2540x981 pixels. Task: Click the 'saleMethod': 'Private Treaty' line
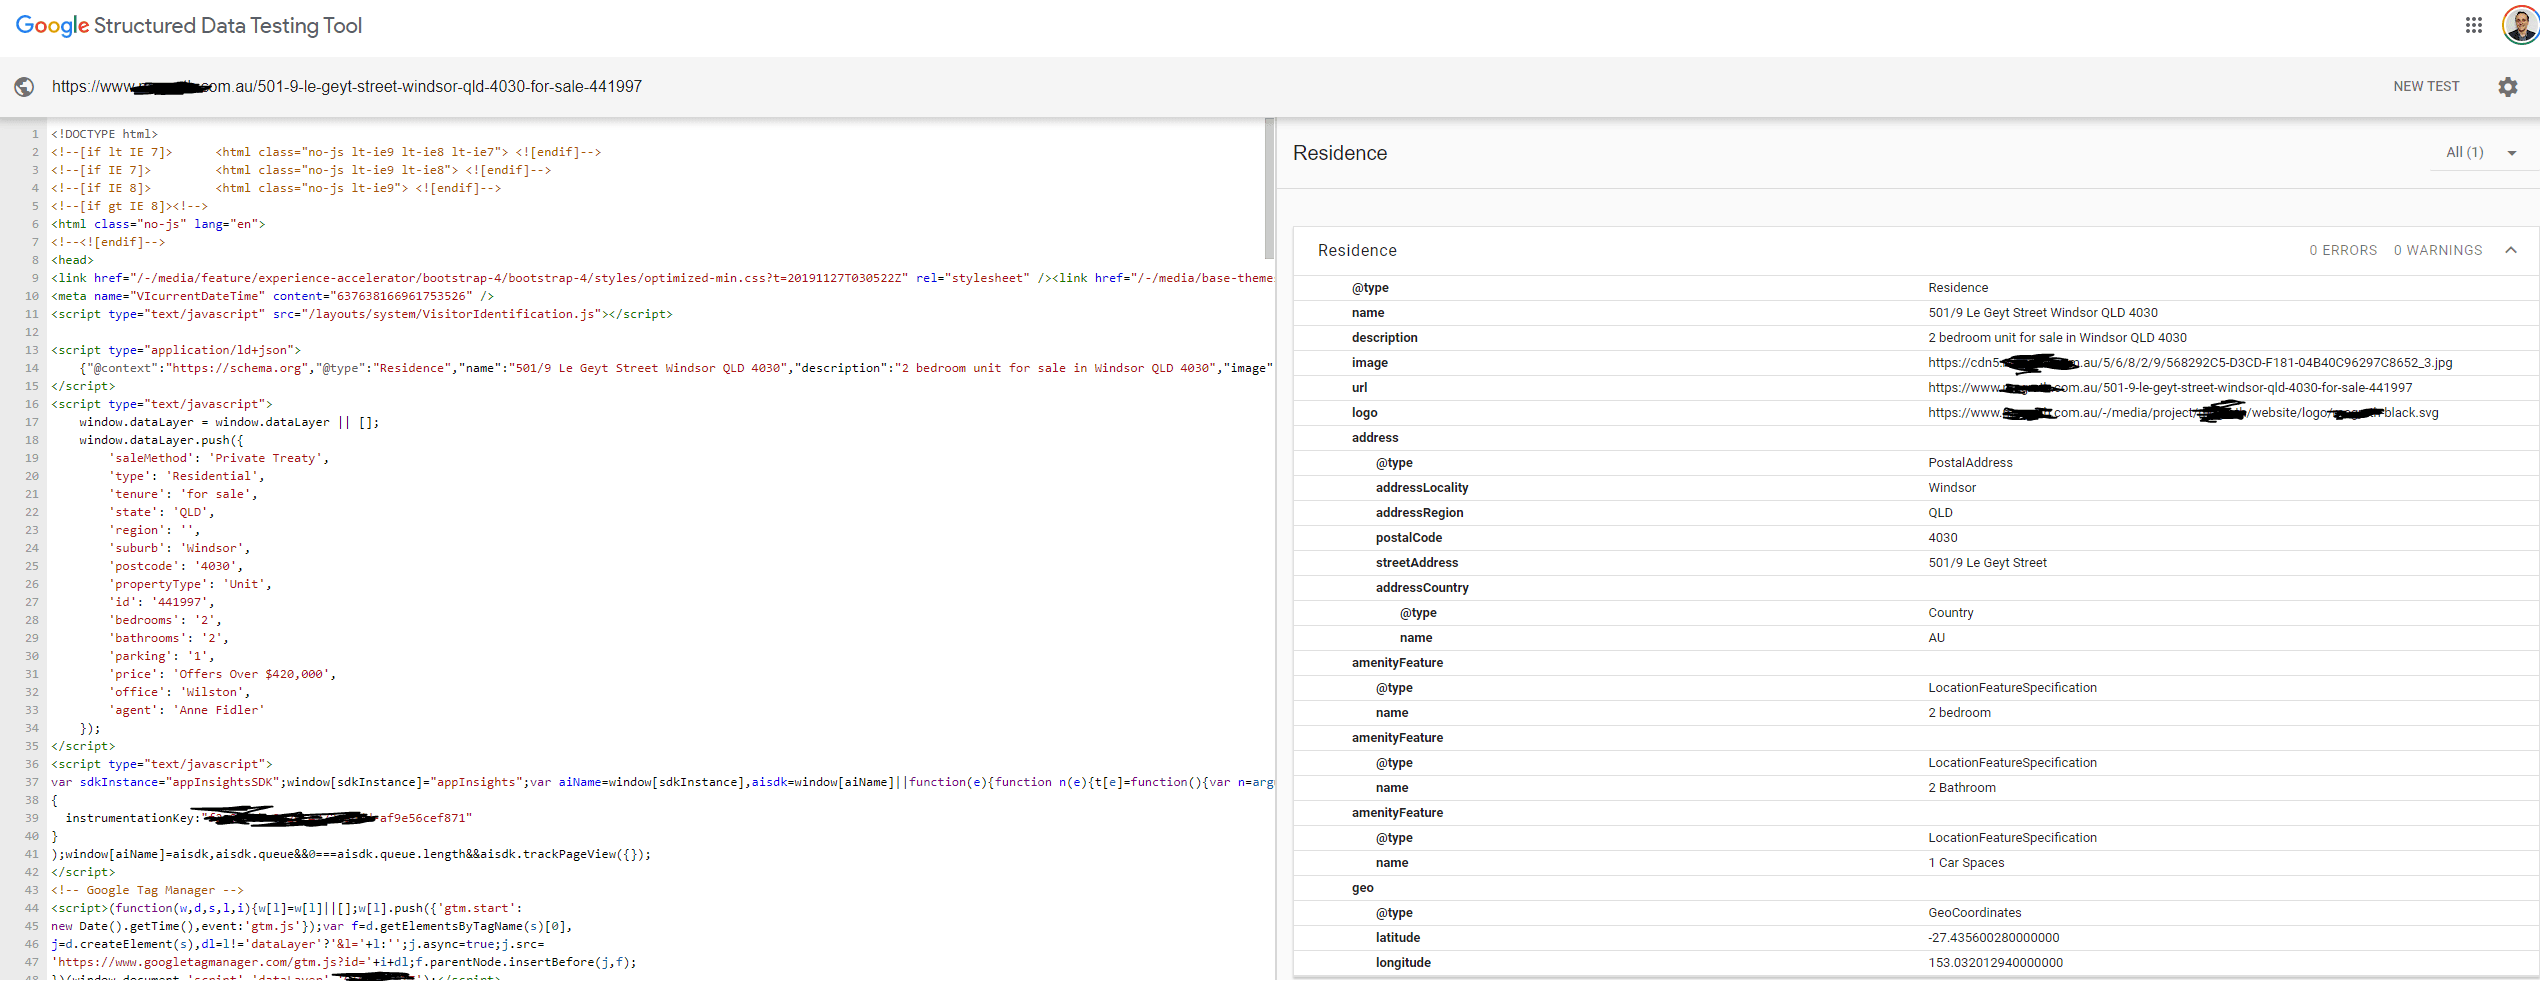[x=219, y=458]
